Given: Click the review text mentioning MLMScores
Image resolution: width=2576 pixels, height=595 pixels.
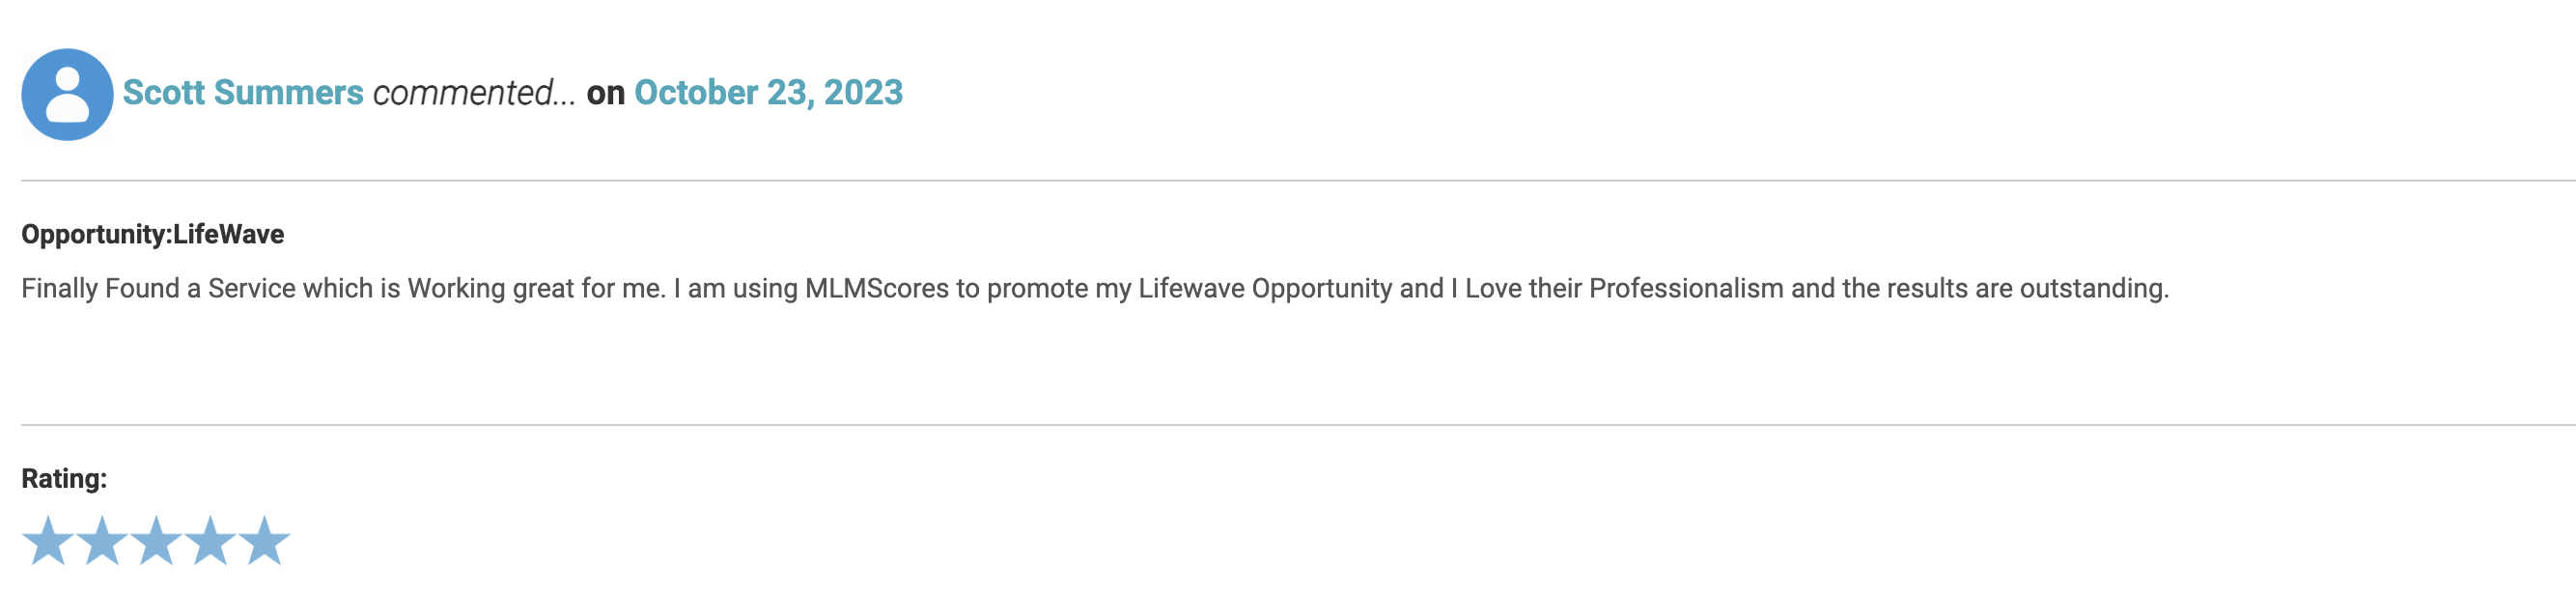Looking at the screenshot, I should 1095,289.
